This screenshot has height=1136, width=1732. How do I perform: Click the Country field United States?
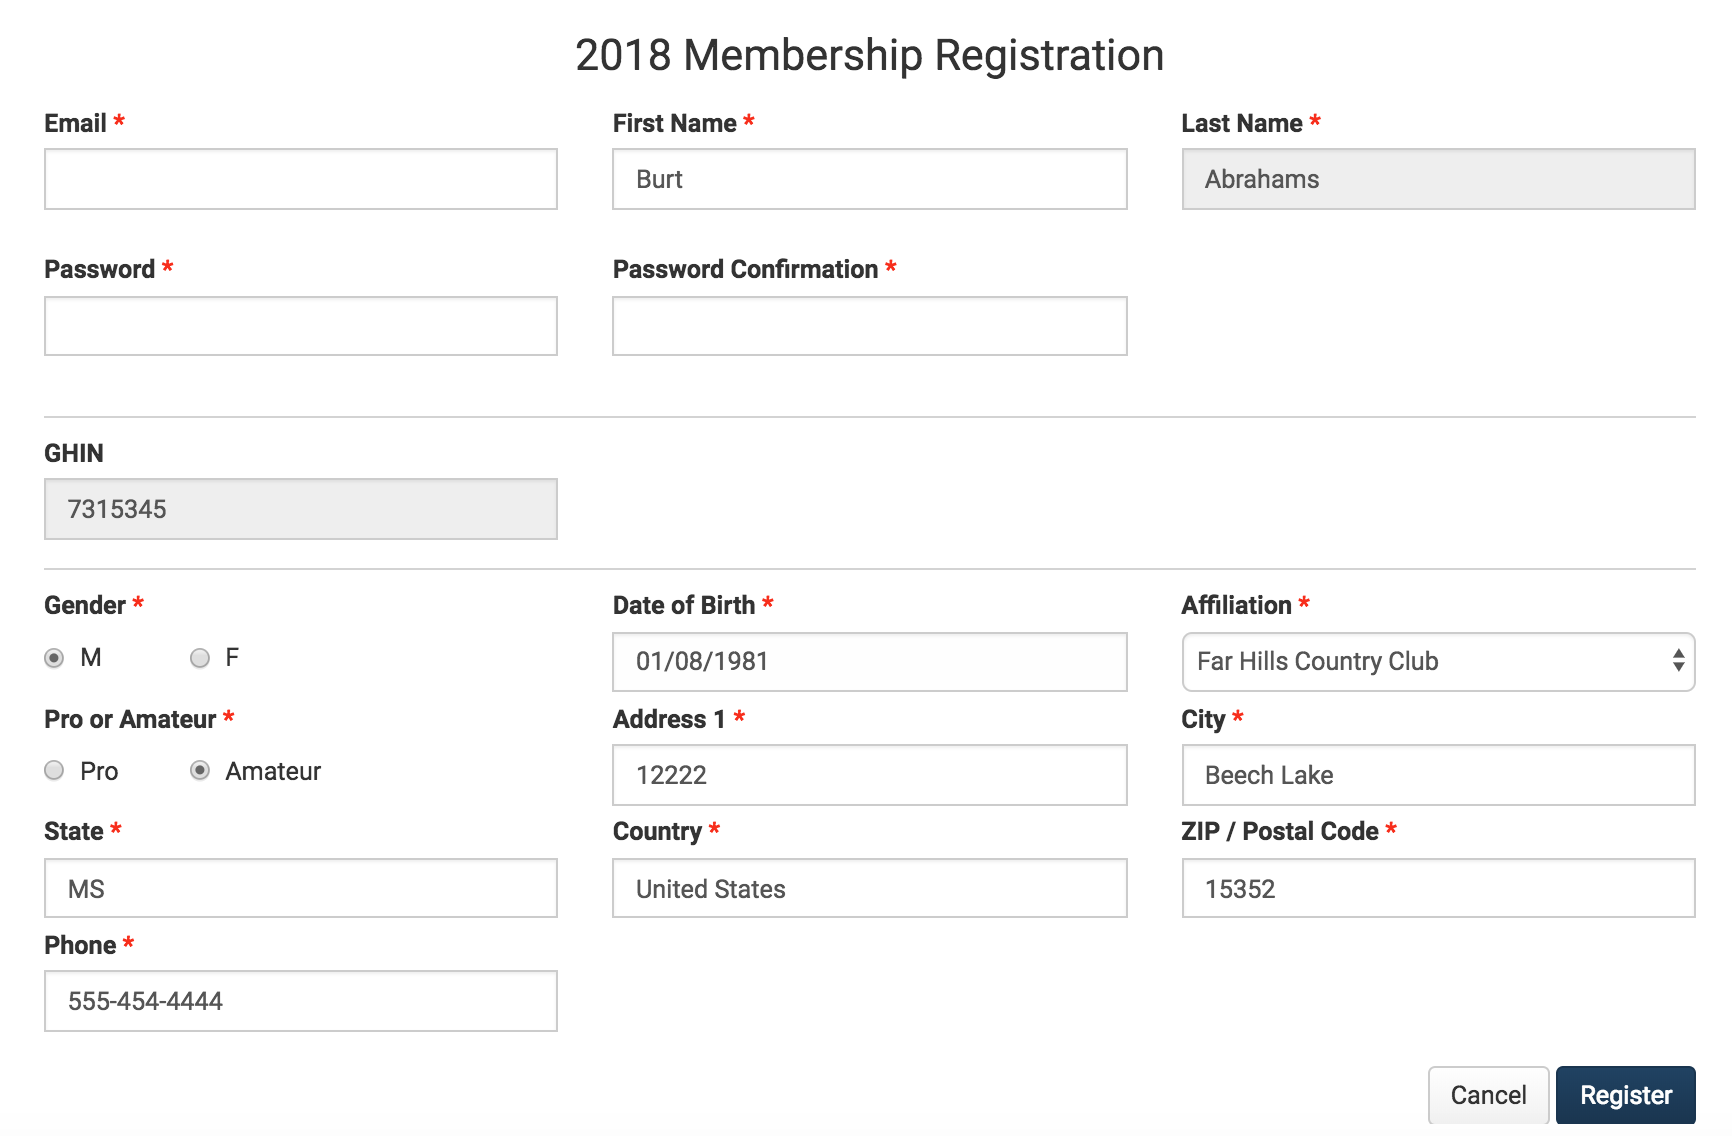click(x=869, y=888)
